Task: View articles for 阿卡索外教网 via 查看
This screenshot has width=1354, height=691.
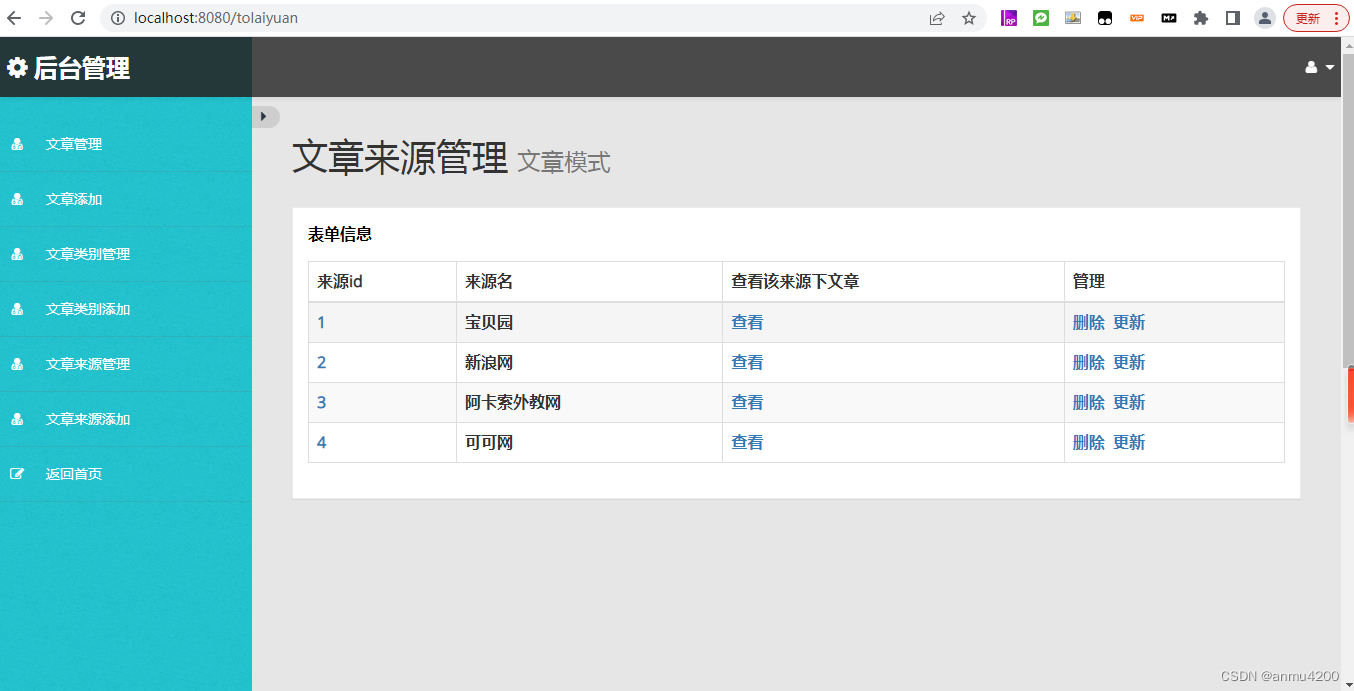Action: 747,402
